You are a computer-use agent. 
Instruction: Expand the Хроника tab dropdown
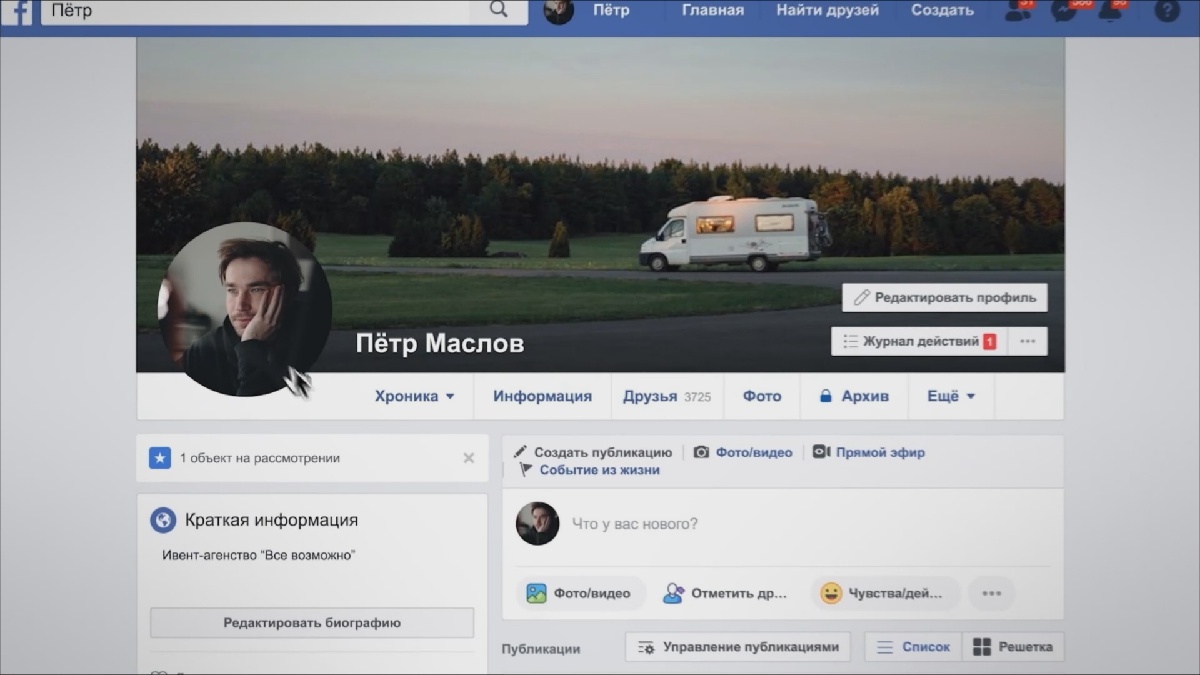point(414,396)
